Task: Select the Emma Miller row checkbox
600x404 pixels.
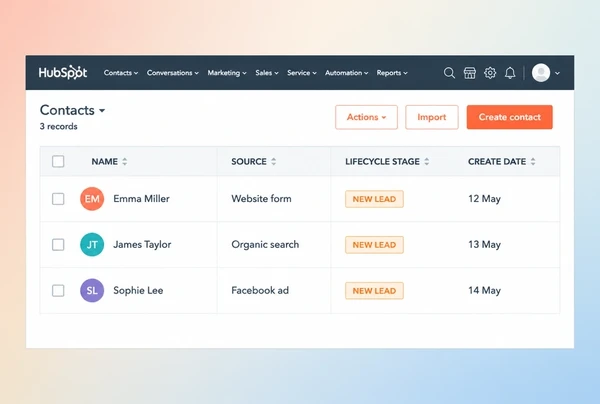Action: click(58, 199)
